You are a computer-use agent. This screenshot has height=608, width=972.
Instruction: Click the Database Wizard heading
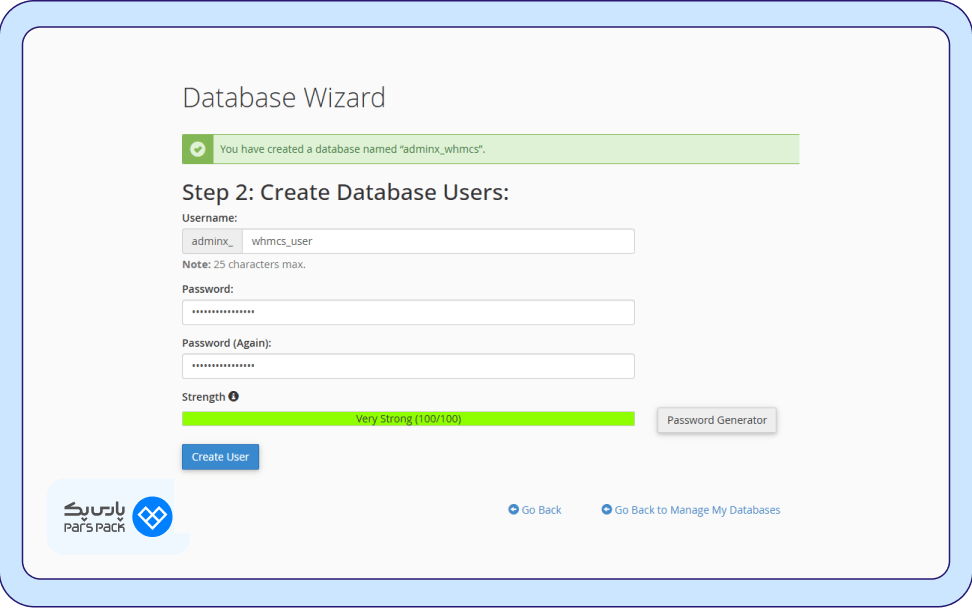click(283, 97)
